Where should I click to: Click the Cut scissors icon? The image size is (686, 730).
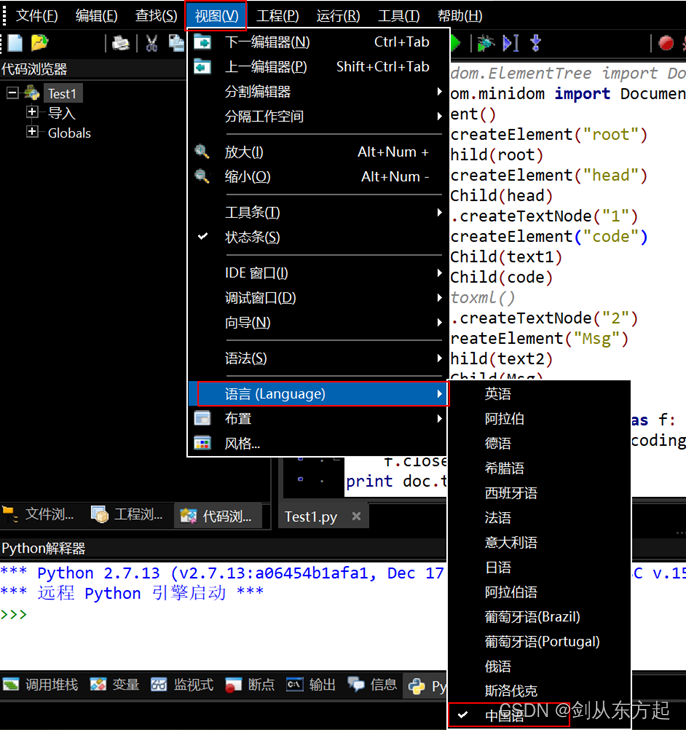(x=151, y=43)
